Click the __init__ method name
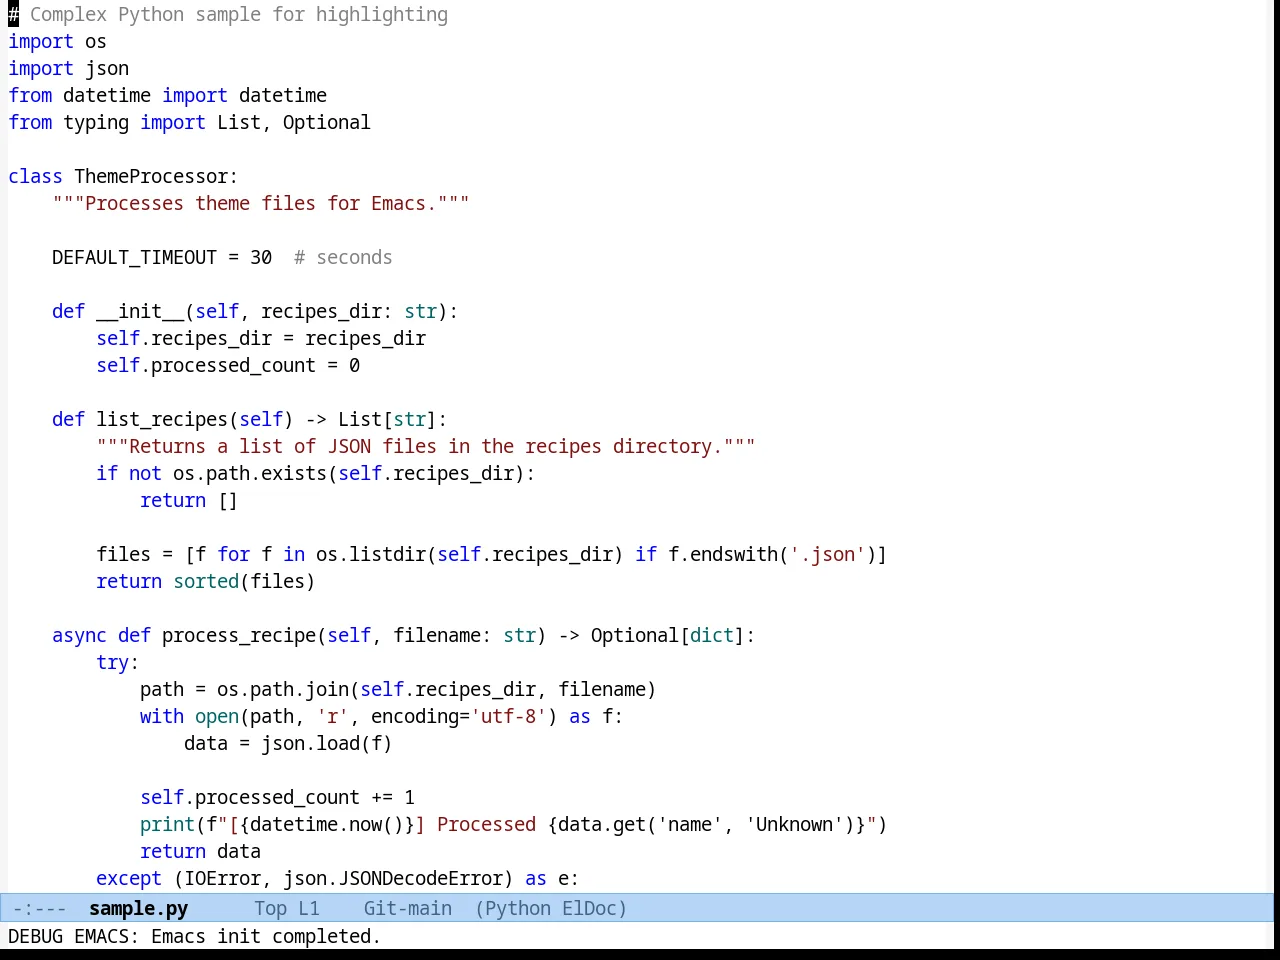 [140, 311]
